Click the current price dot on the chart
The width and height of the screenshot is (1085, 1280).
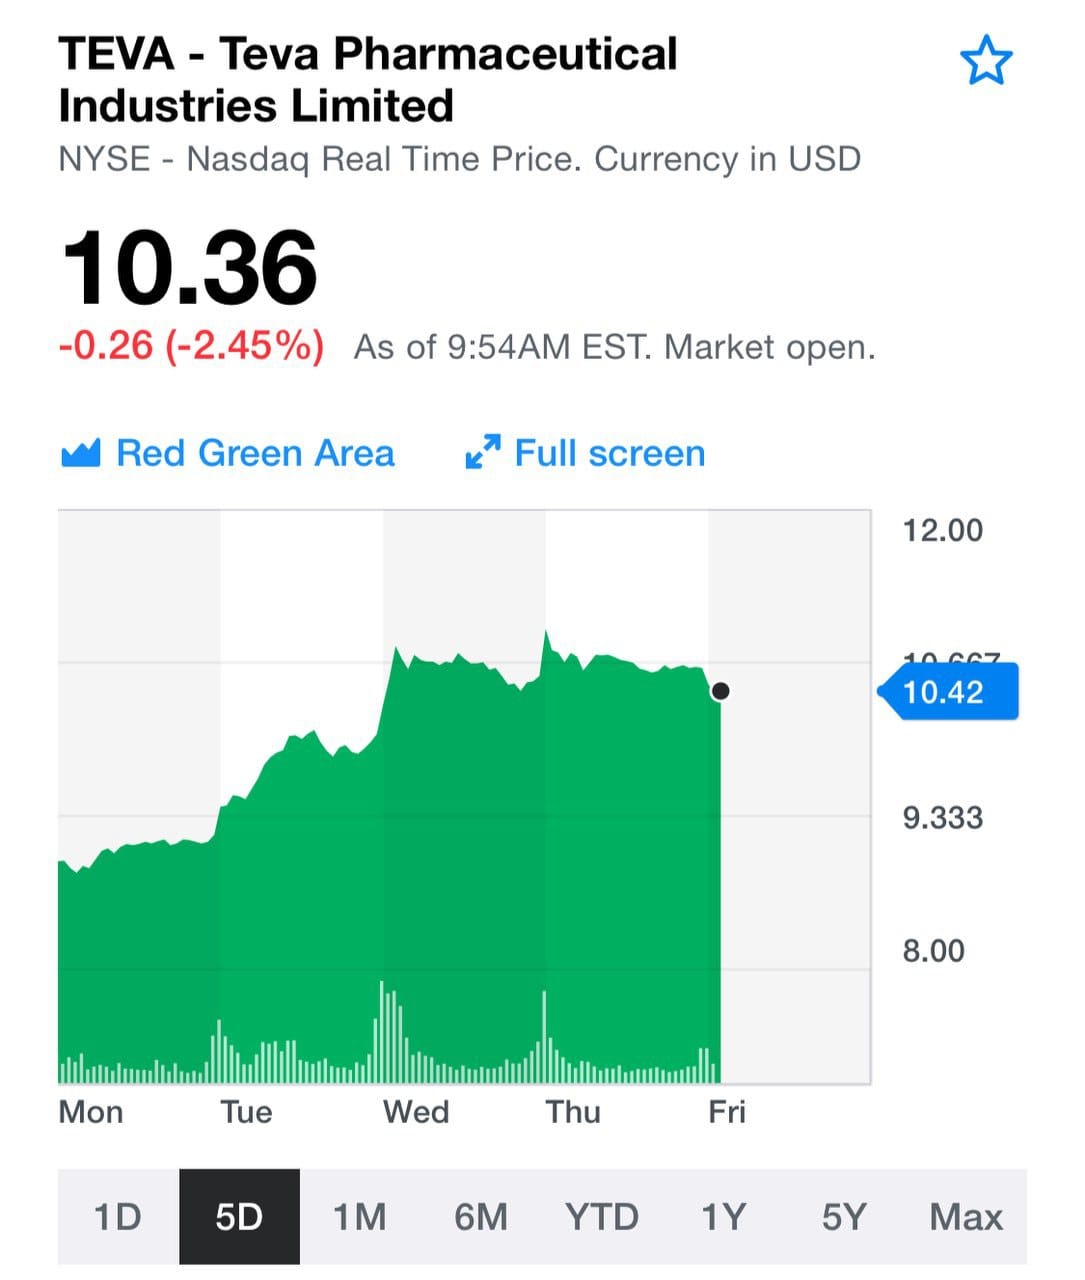720,691
